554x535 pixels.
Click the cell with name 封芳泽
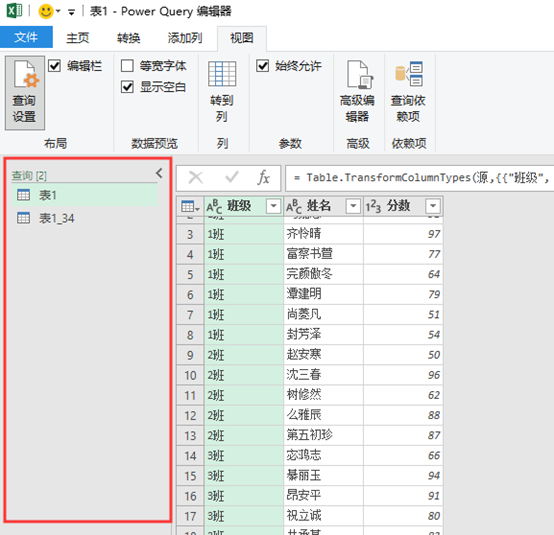[x=323, y=334]
